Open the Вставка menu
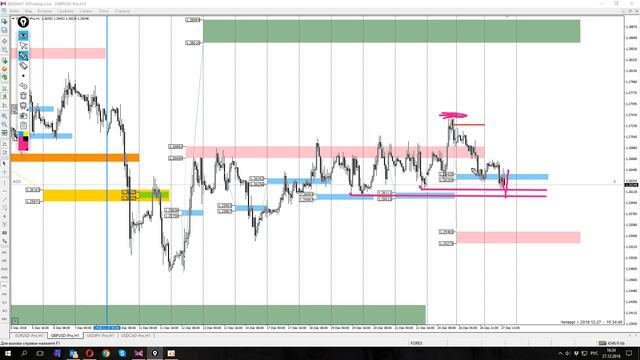640x360 pixels. pos(45,11)
